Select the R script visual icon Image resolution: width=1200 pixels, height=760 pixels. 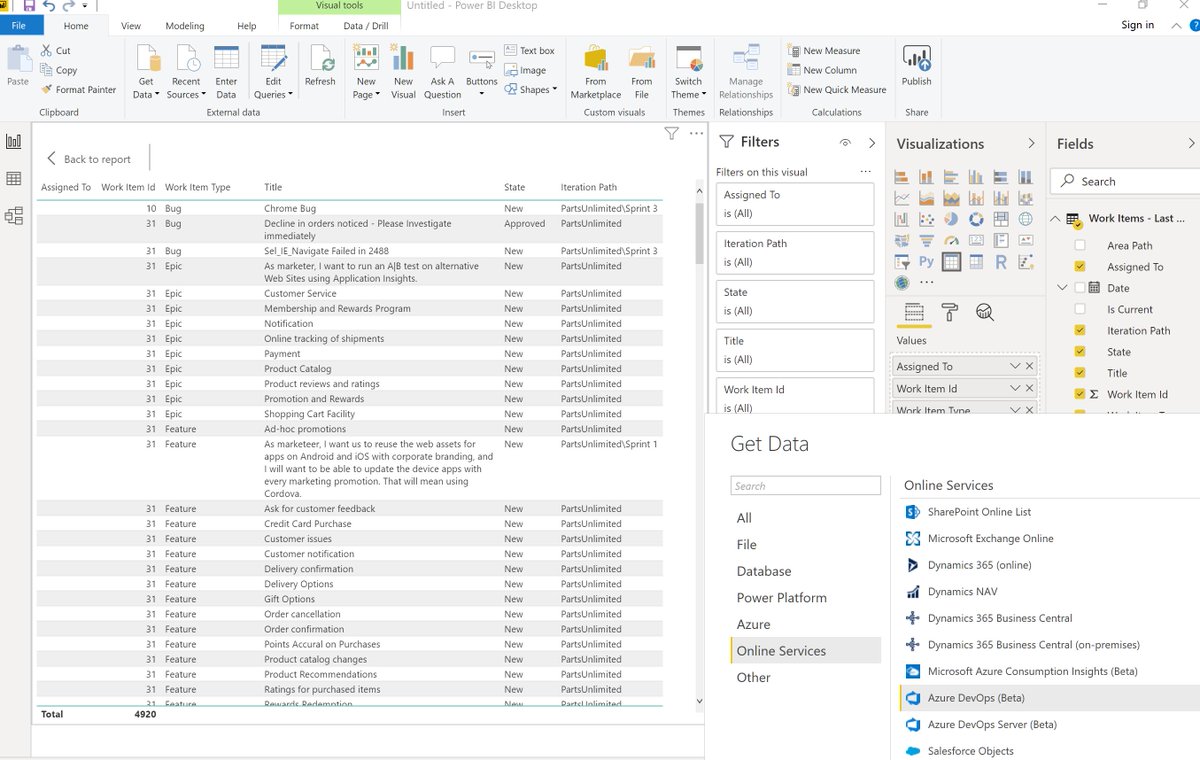pyautogui.click(x=1000, y=262)
